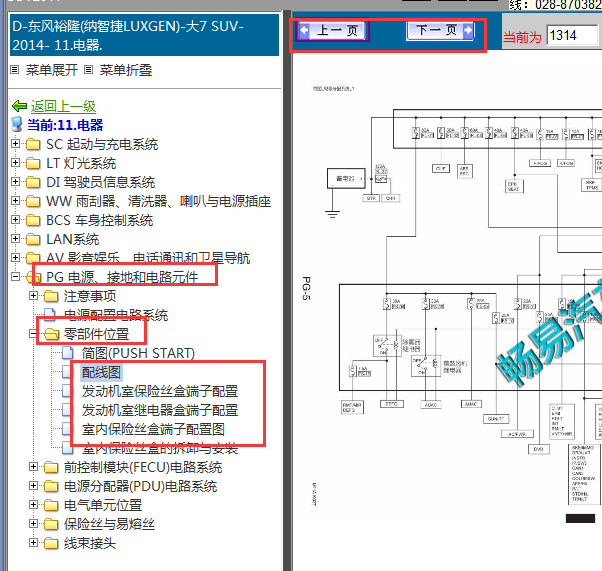Click folder icon of SC 起动与充电系统
Screen dimensions: 602x571
pos(33,144)
